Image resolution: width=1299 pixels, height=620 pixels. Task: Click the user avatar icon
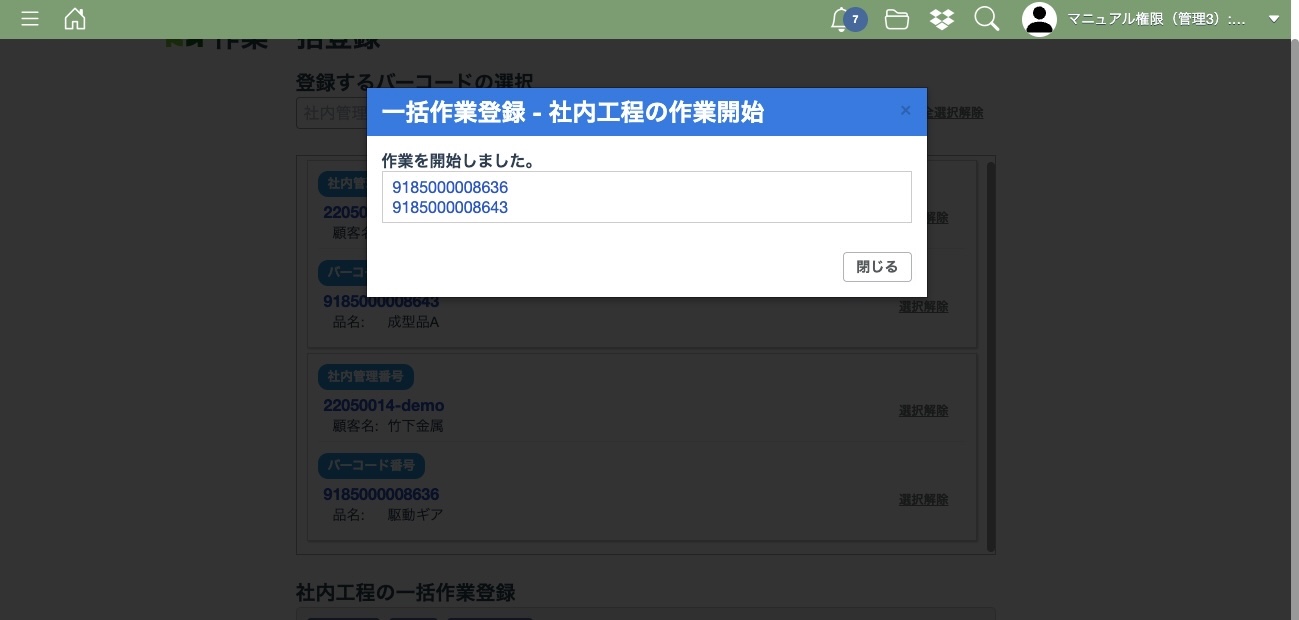coord(1040,19)
